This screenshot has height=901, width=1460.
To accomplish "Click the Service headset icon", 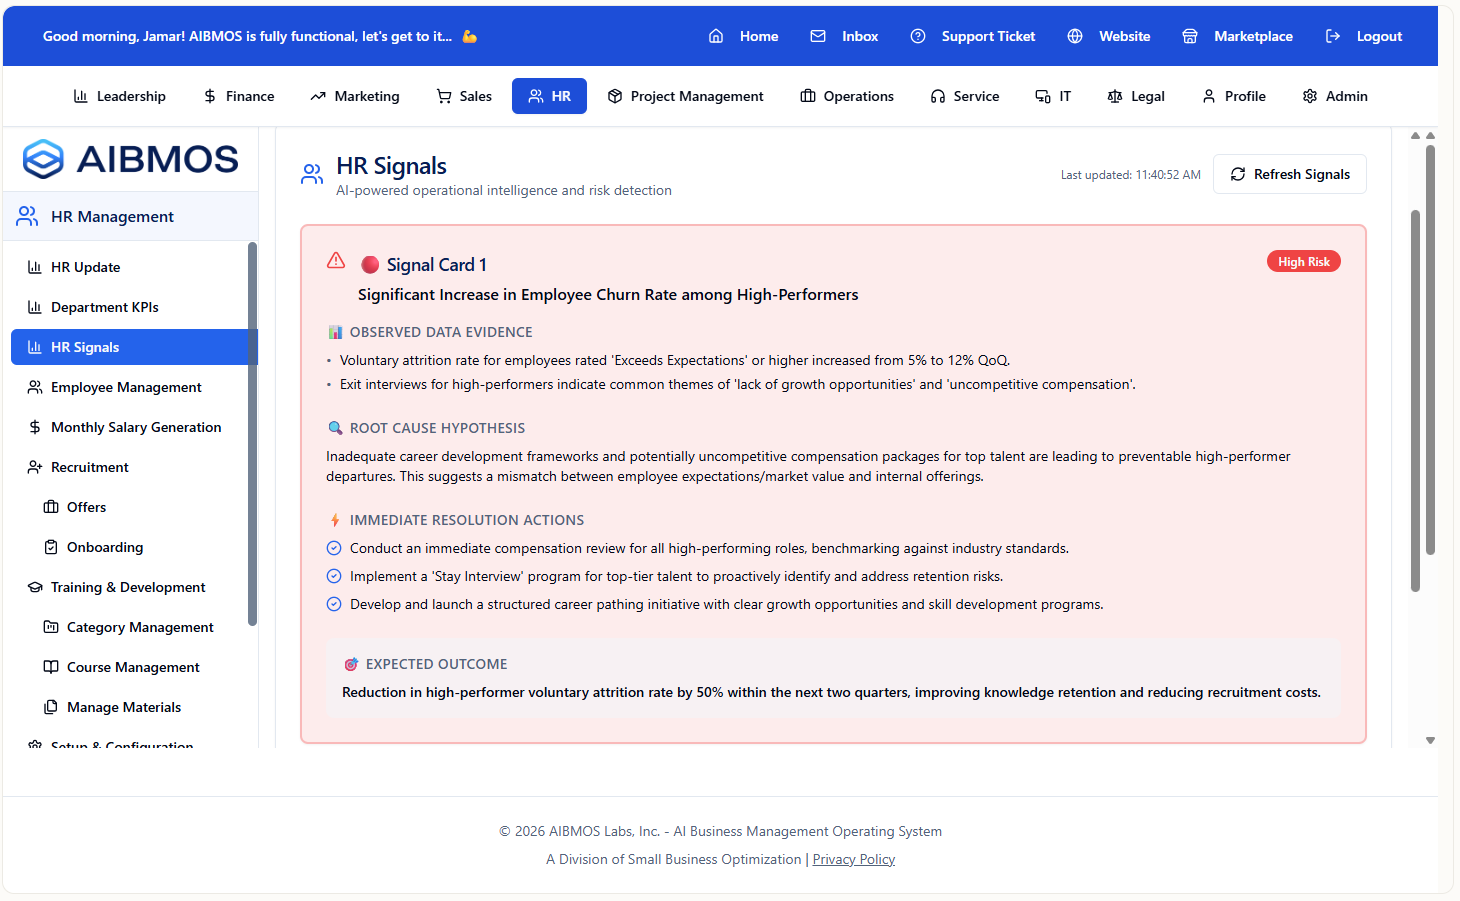I will pos(938,96).
